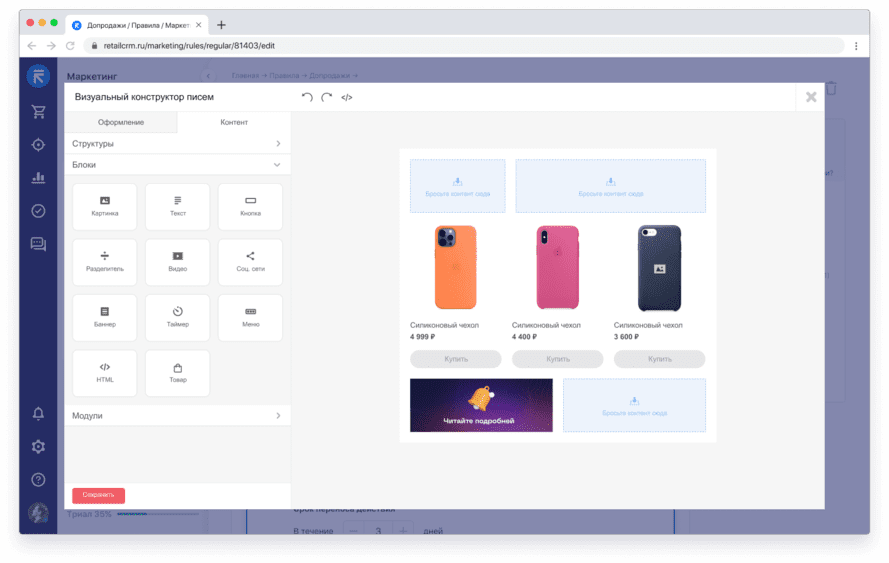Click the drop zone beside the banner
Screen dimensions: 889x563
(634, 405)
